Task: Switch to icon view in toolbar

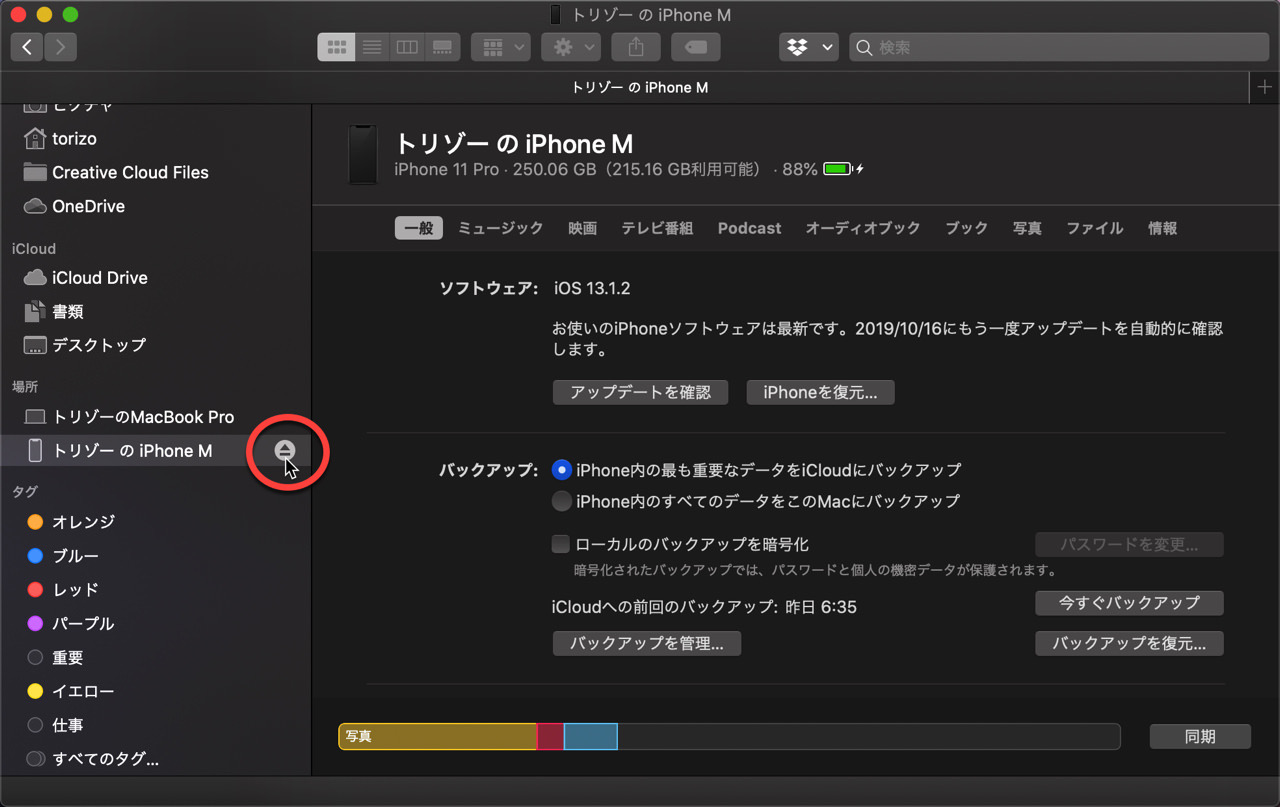Action: [x=336, y=47]
